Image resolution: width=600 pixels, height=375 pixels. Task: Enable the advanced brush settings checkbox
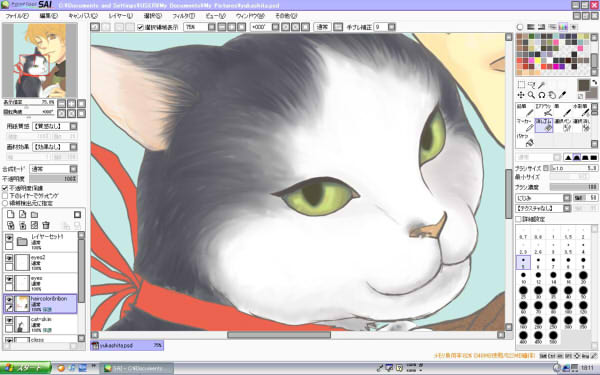[518, 219]
